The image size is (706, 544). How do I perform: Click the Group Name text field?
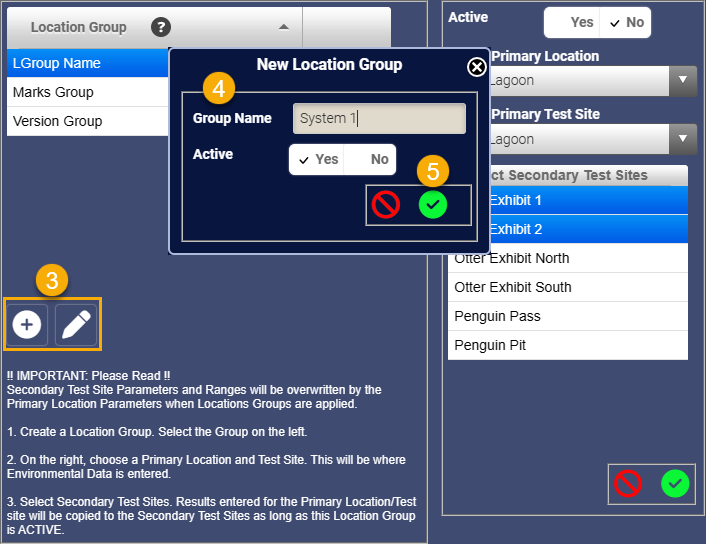click(380, 118)
